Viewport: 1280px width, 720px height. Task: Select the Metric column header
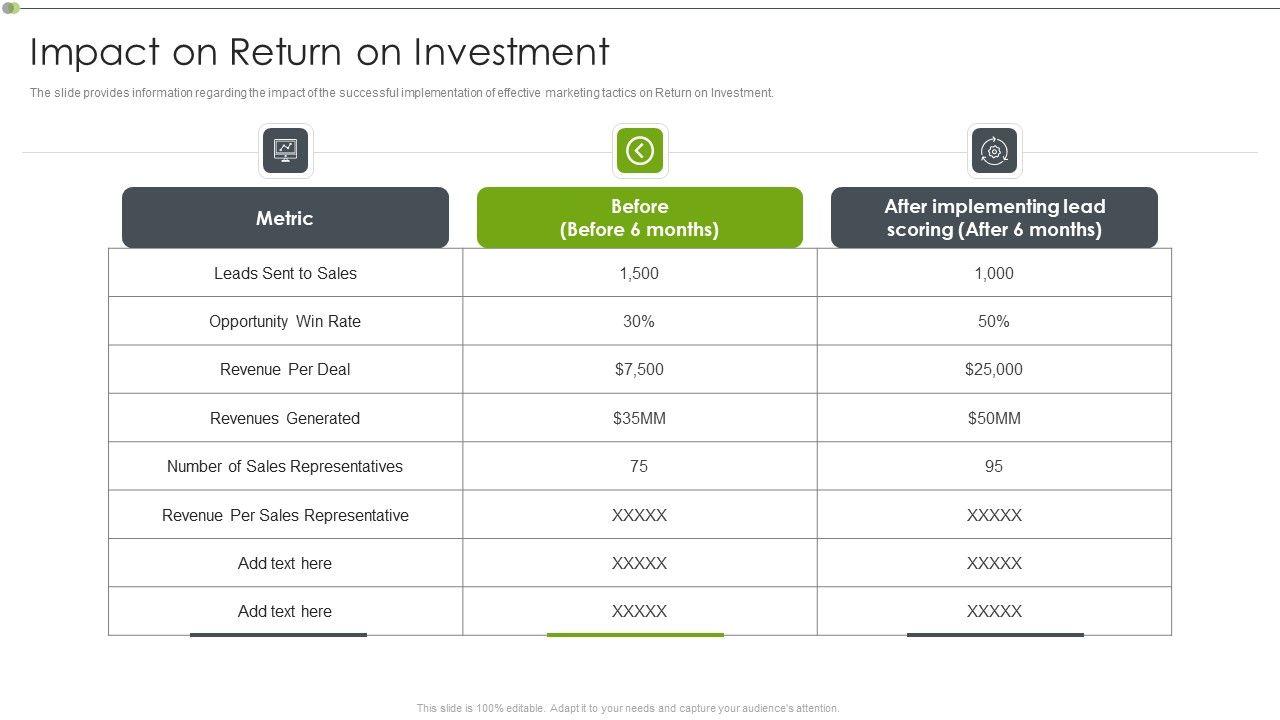pyautogui.click(x=285, y=218)
